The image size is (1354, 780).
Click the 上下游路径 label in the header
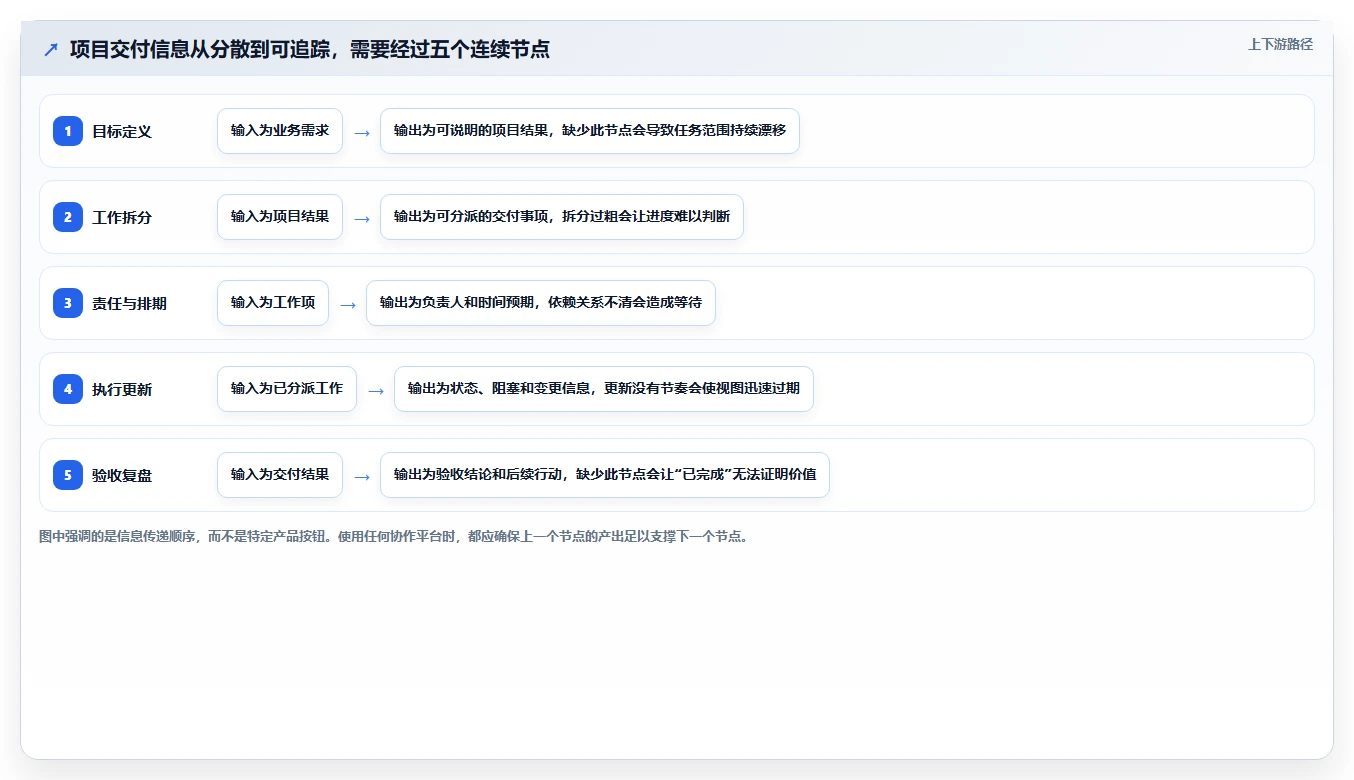[x=1280, y=45]
